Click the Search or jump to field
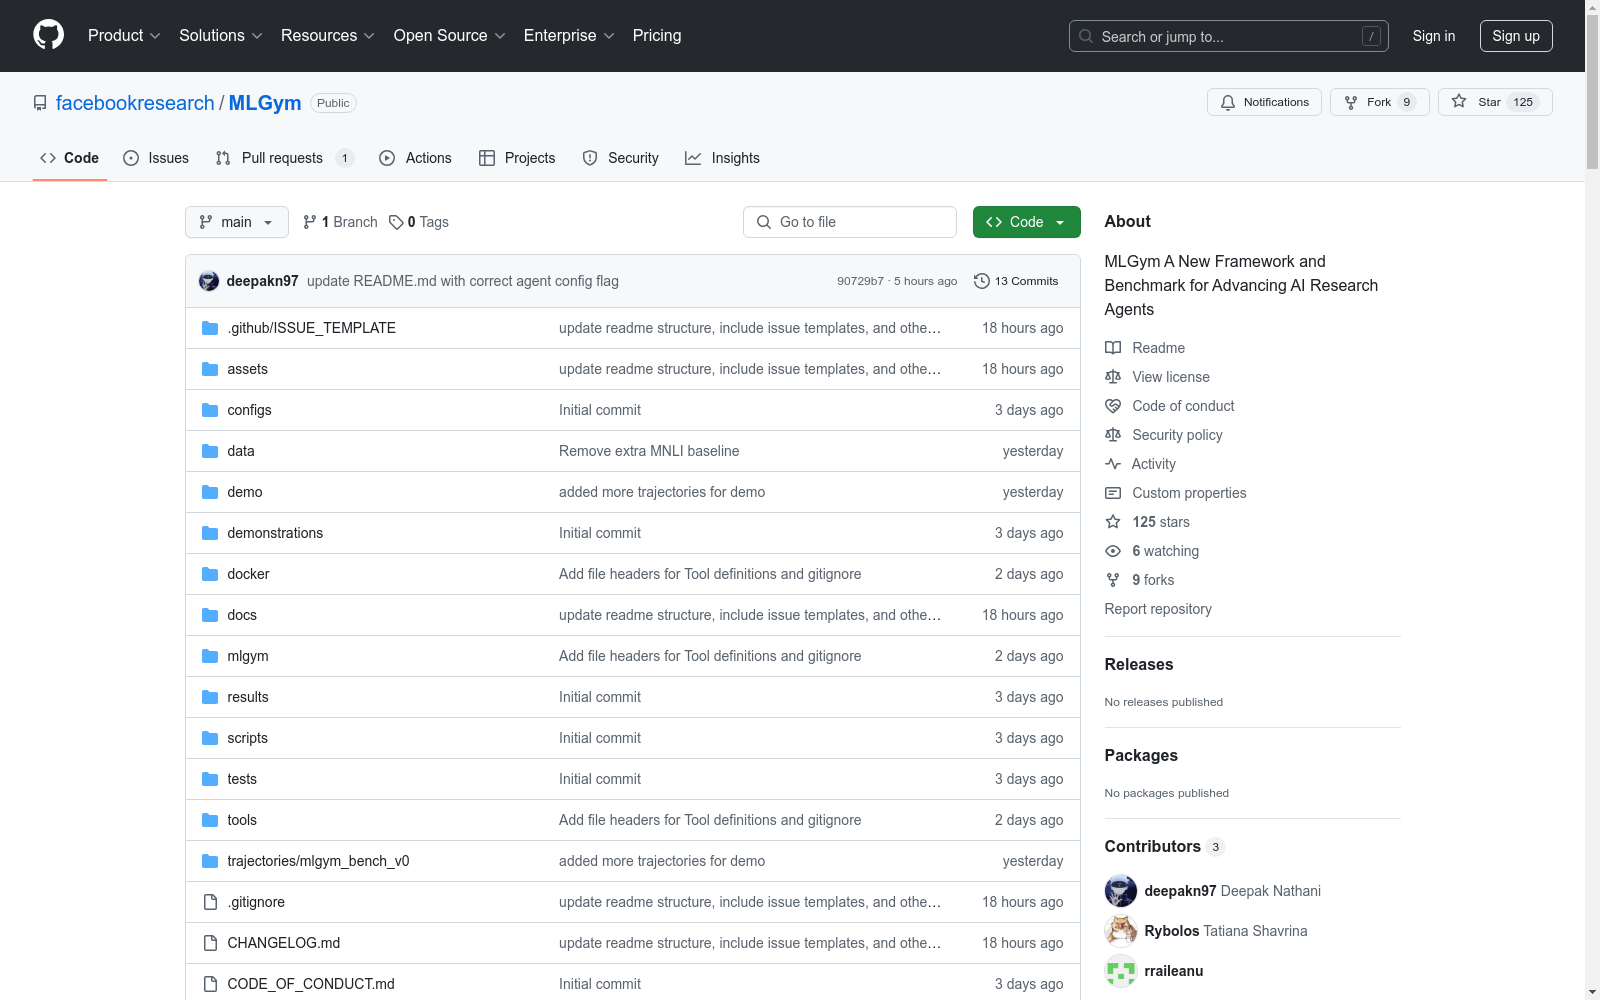1600x1000 pixels. pyautogui.click(x=1229, y=36)
